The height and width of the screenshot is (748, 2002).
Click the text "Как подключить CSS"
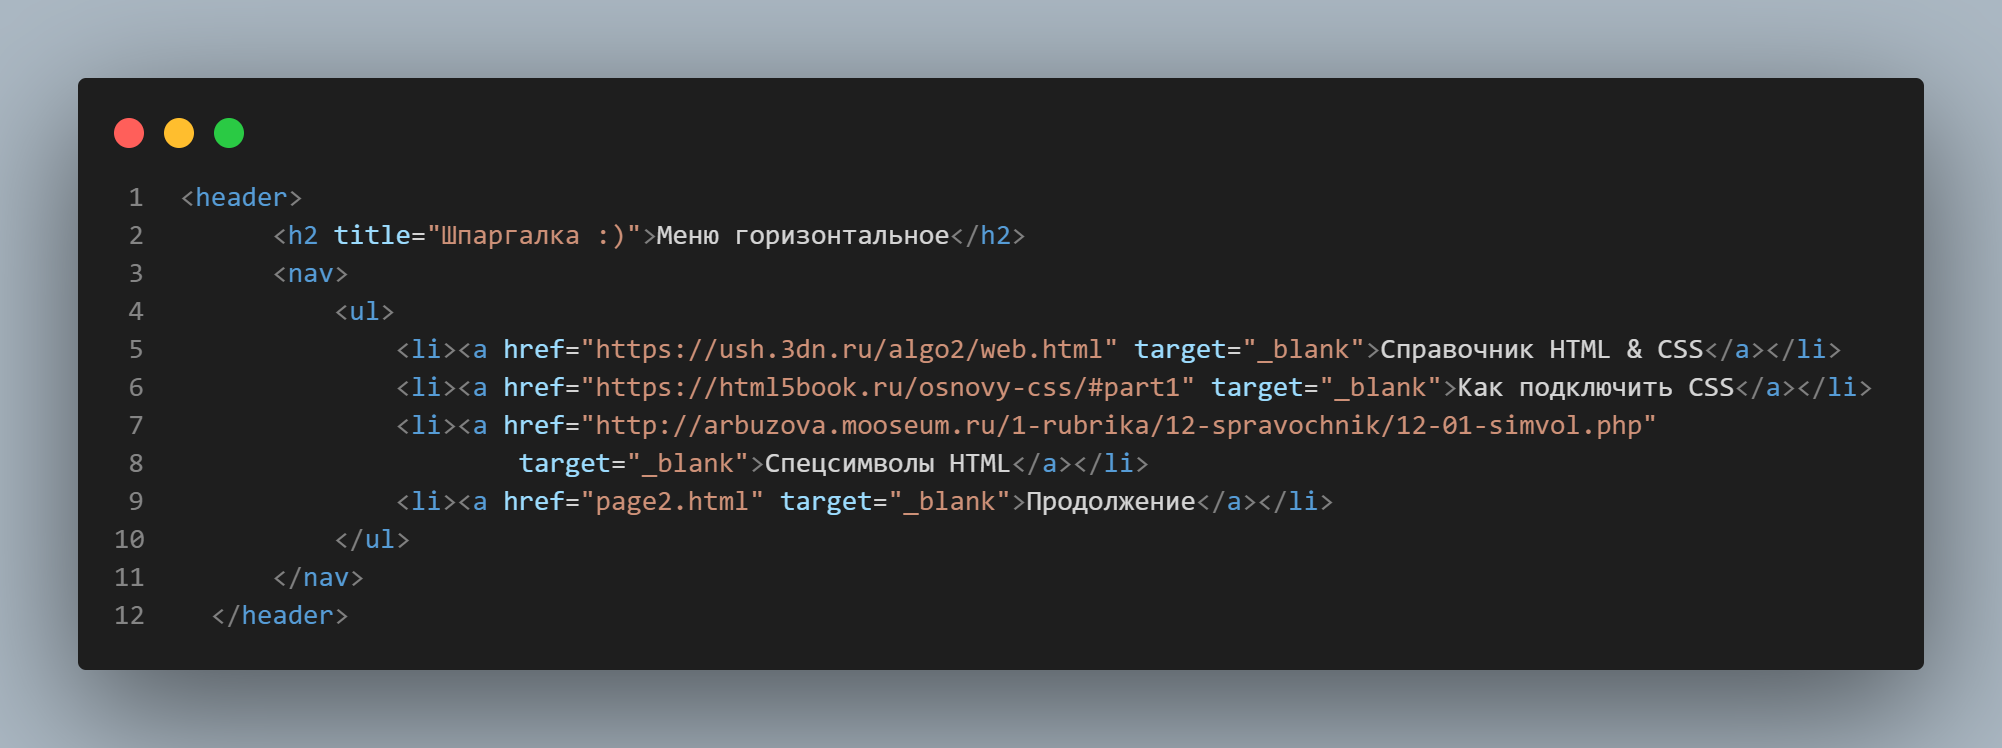click(x=1595, y=388)
